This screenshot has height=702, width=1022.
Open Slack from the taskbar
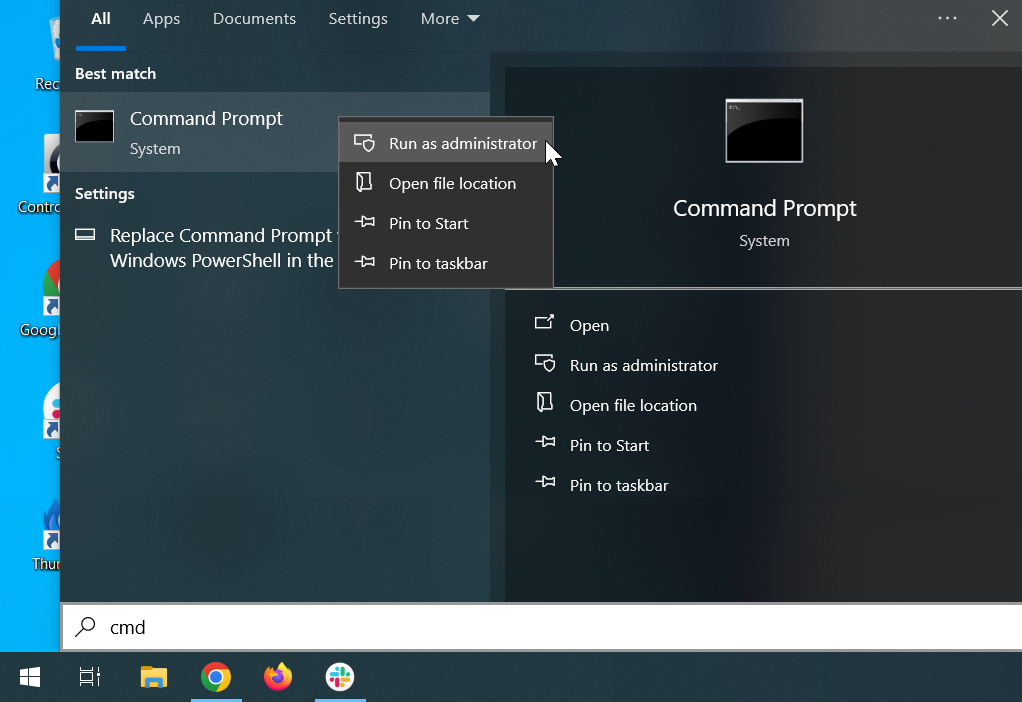[x=340, y=677]
